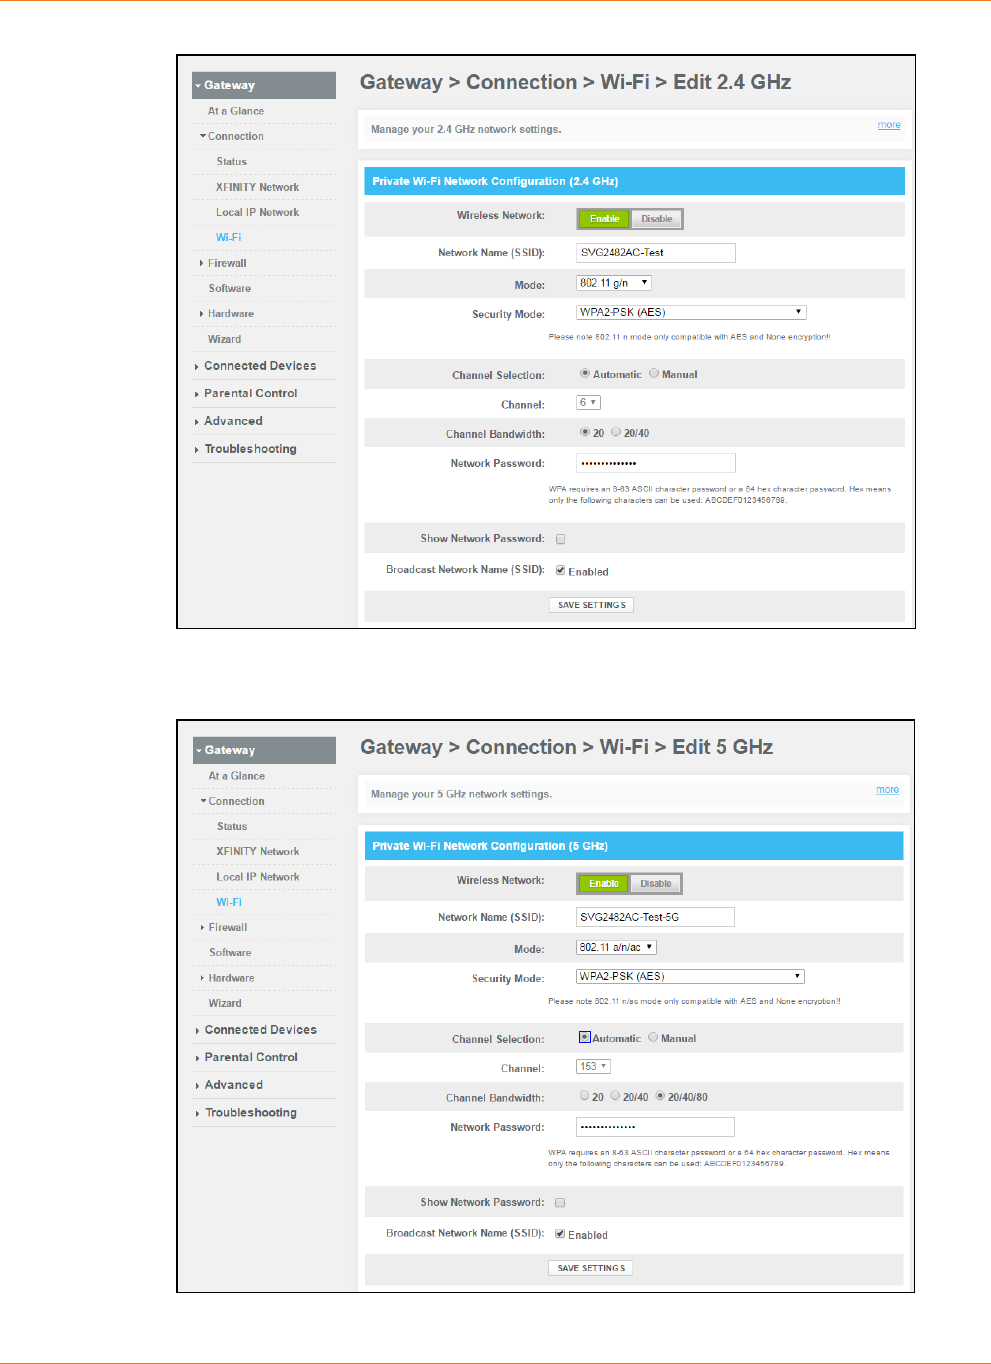Open Wizard in the top sidebar
This screenshot has height=1364, width=991.
point(225,340)
